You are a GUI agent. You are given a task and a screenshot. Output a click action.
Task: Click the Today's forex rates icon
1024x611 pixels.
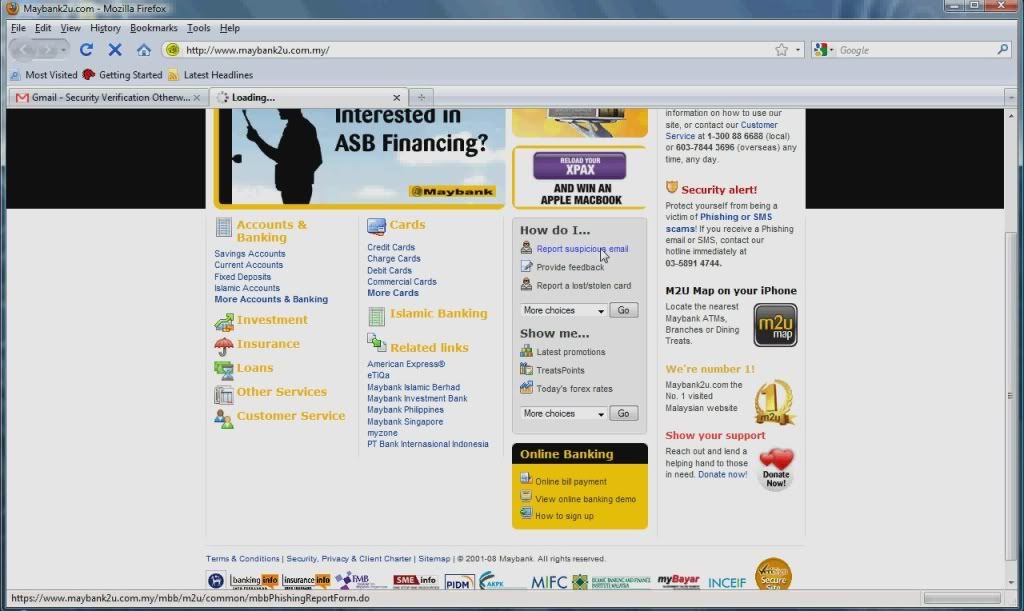tap(526, 387)
